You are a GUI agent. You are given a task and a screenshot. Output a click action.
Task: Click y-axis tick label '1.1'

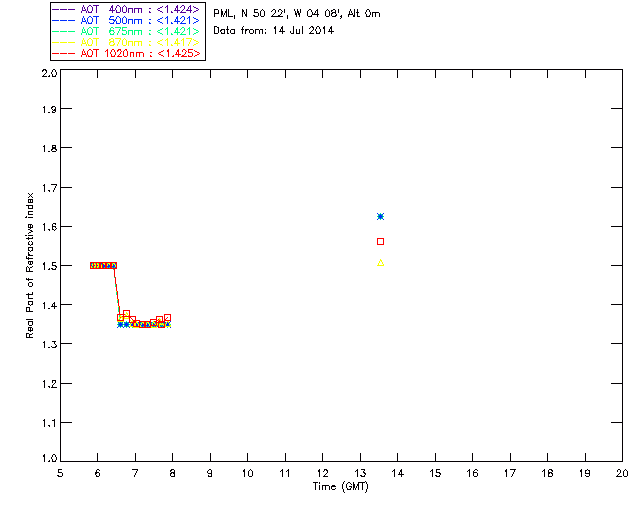coord(49,423)
